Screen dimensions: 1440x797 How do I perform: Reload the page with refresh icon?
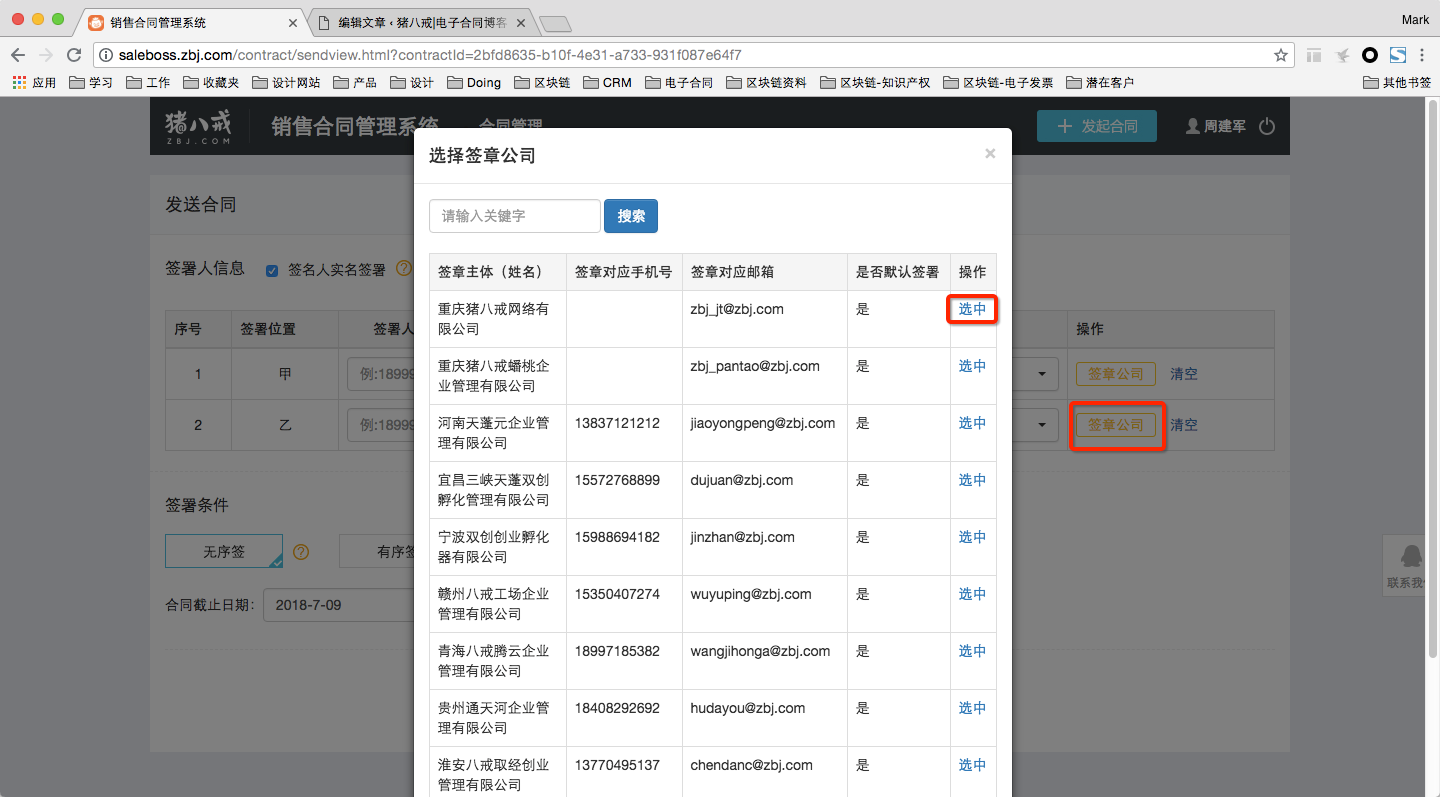click(x=74, y=55)
